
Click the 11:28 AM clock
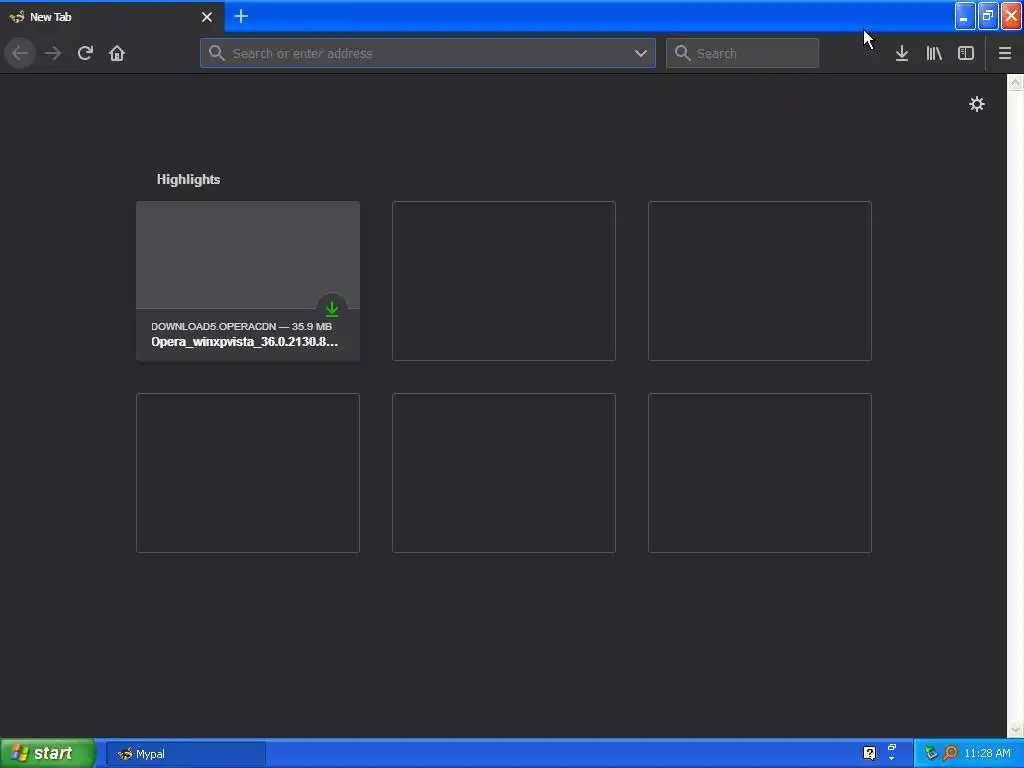pyautogui.click(x=987, y=753)
